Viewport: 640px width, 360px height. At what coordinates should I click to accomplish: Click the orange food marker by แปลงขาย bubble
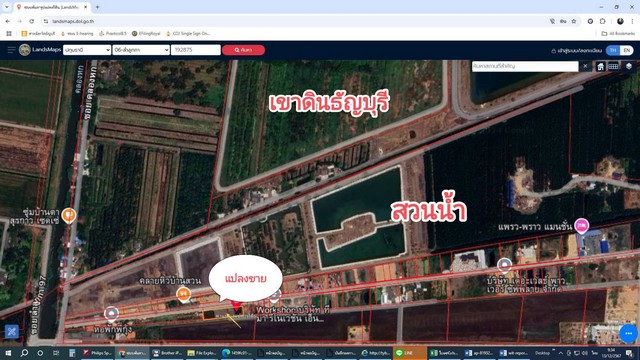[x=183, y=294]
